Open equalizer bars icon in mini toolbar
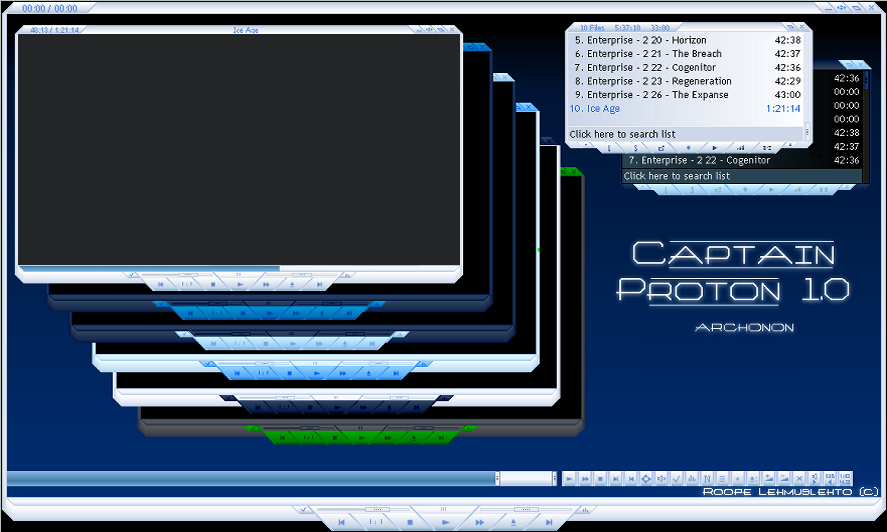 pos(692,479)
